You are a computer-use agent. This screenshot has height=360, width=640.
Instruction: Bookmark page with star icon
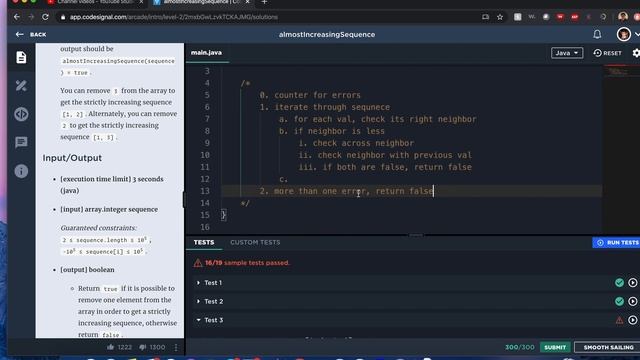pos(500,17)
